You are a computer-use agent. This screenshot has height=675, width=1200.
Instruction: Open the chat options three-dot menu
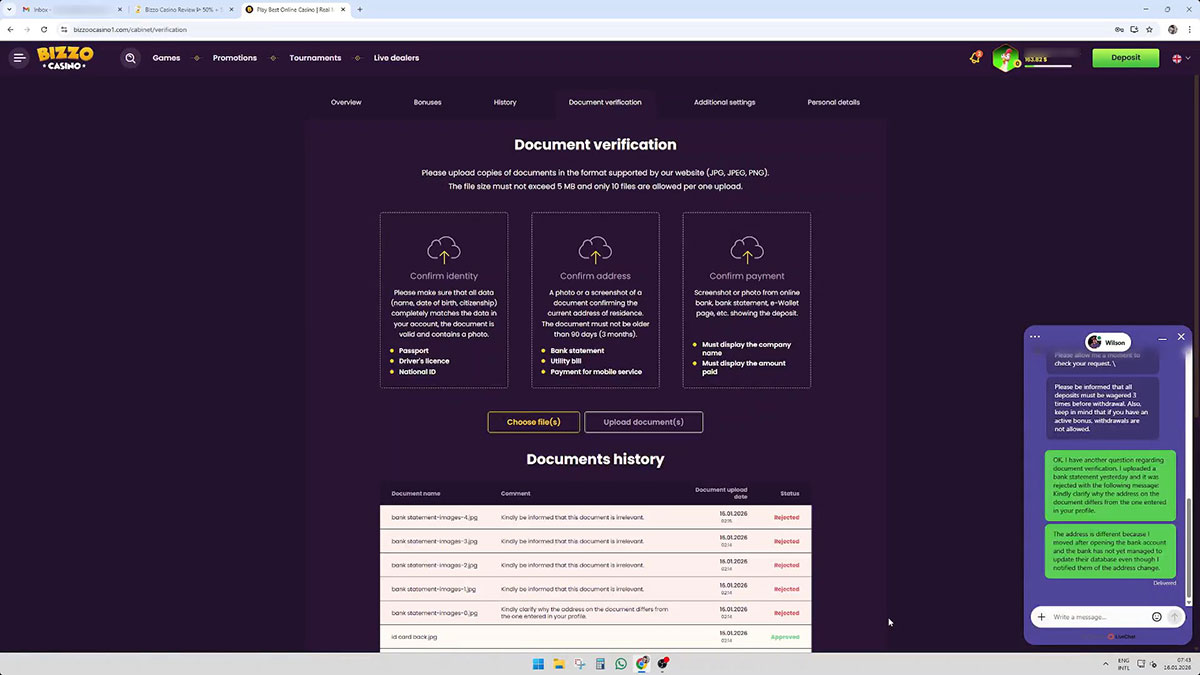(1035, 337)
